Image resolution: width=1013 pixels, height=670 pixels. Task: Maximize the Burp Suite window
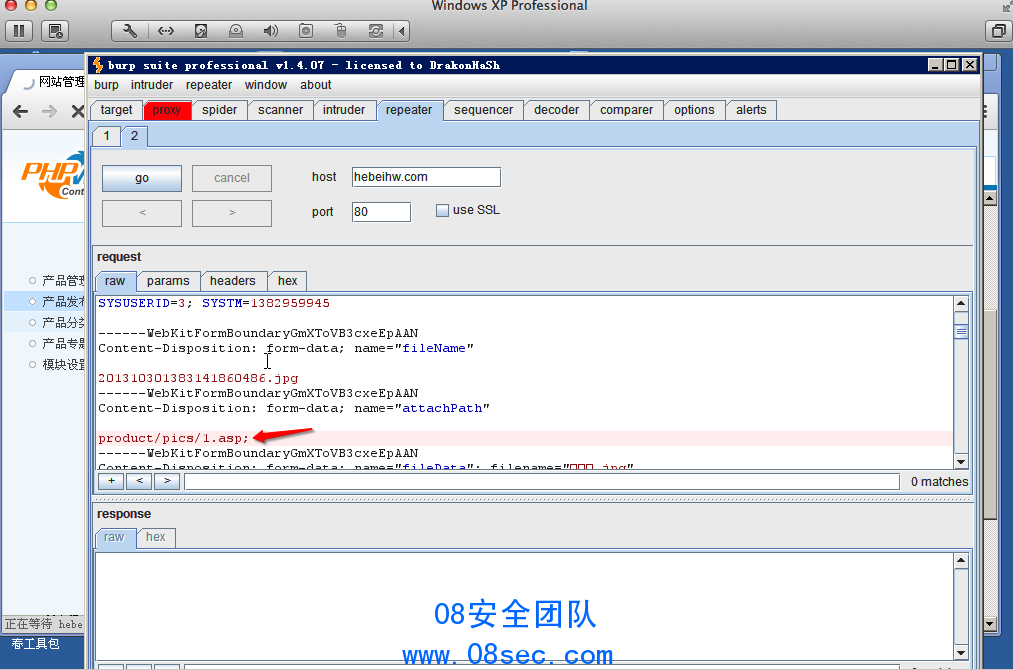[952, 65]
